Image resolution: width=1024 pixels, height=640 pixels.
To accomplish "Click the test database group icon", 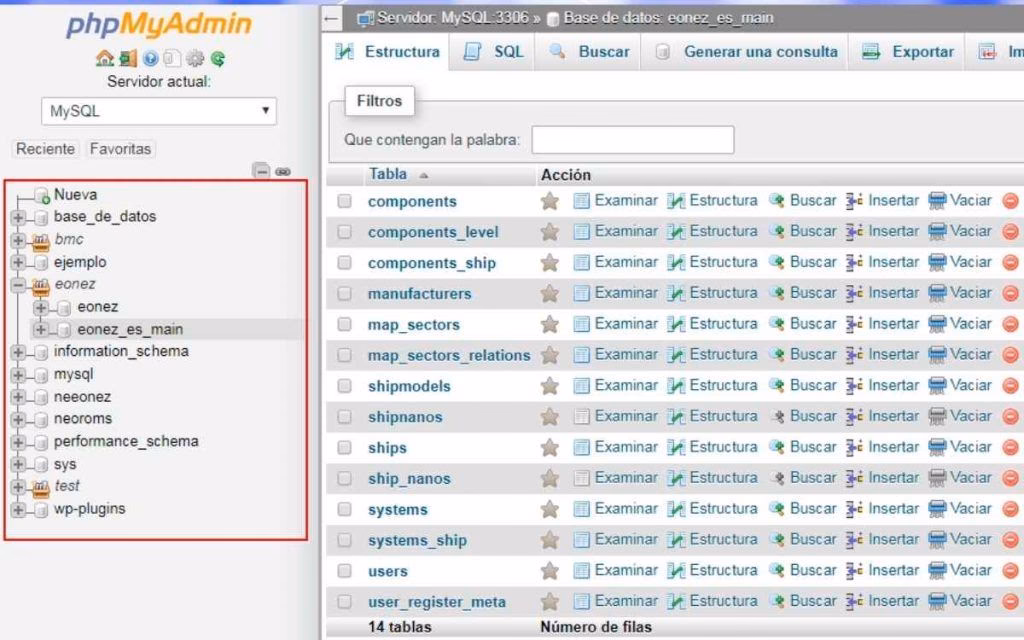I will (x=40, y=487).
